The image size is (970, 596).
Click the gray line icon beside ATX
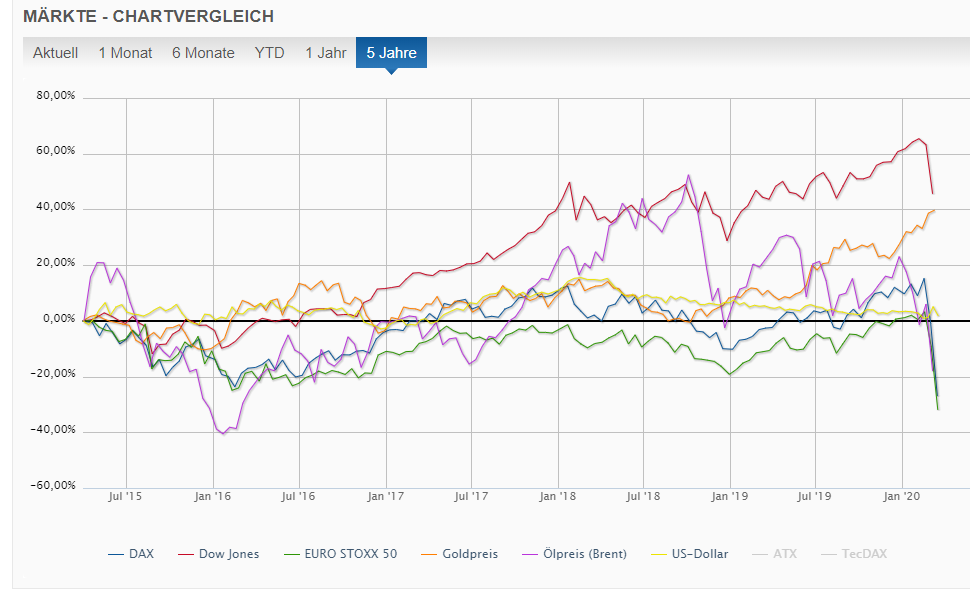click(x=760, y=553)
